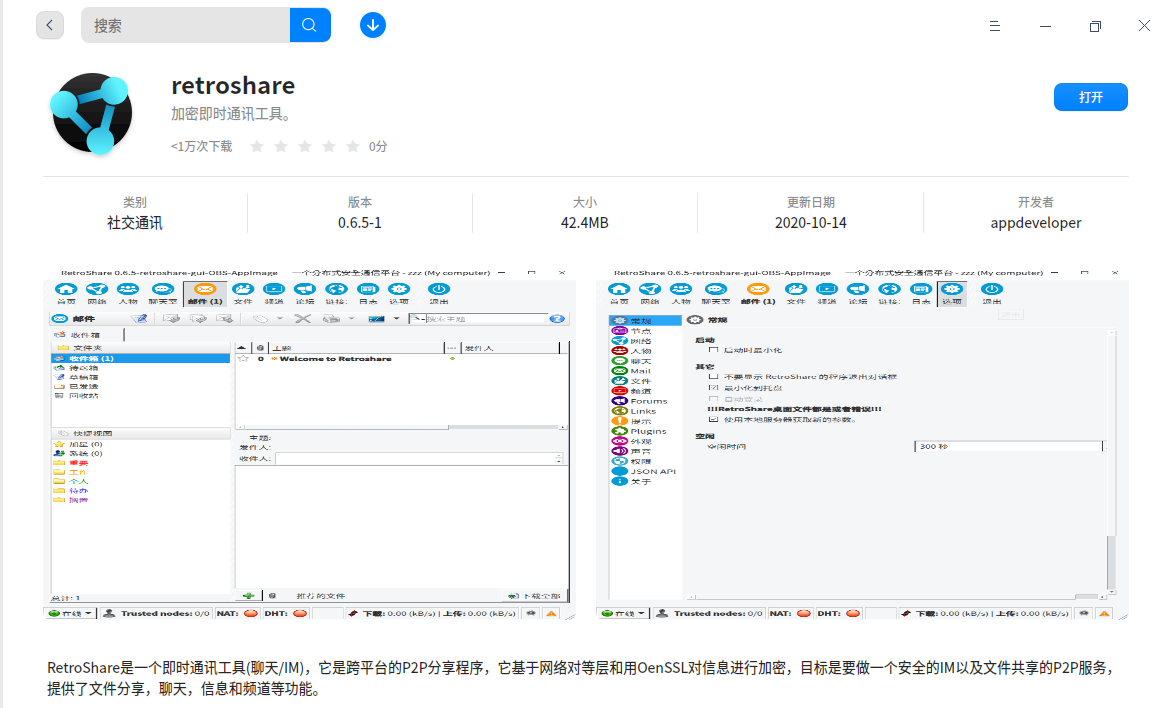Click the version value 0.6.5-1
1168x708 pixels.
point(360,223)
